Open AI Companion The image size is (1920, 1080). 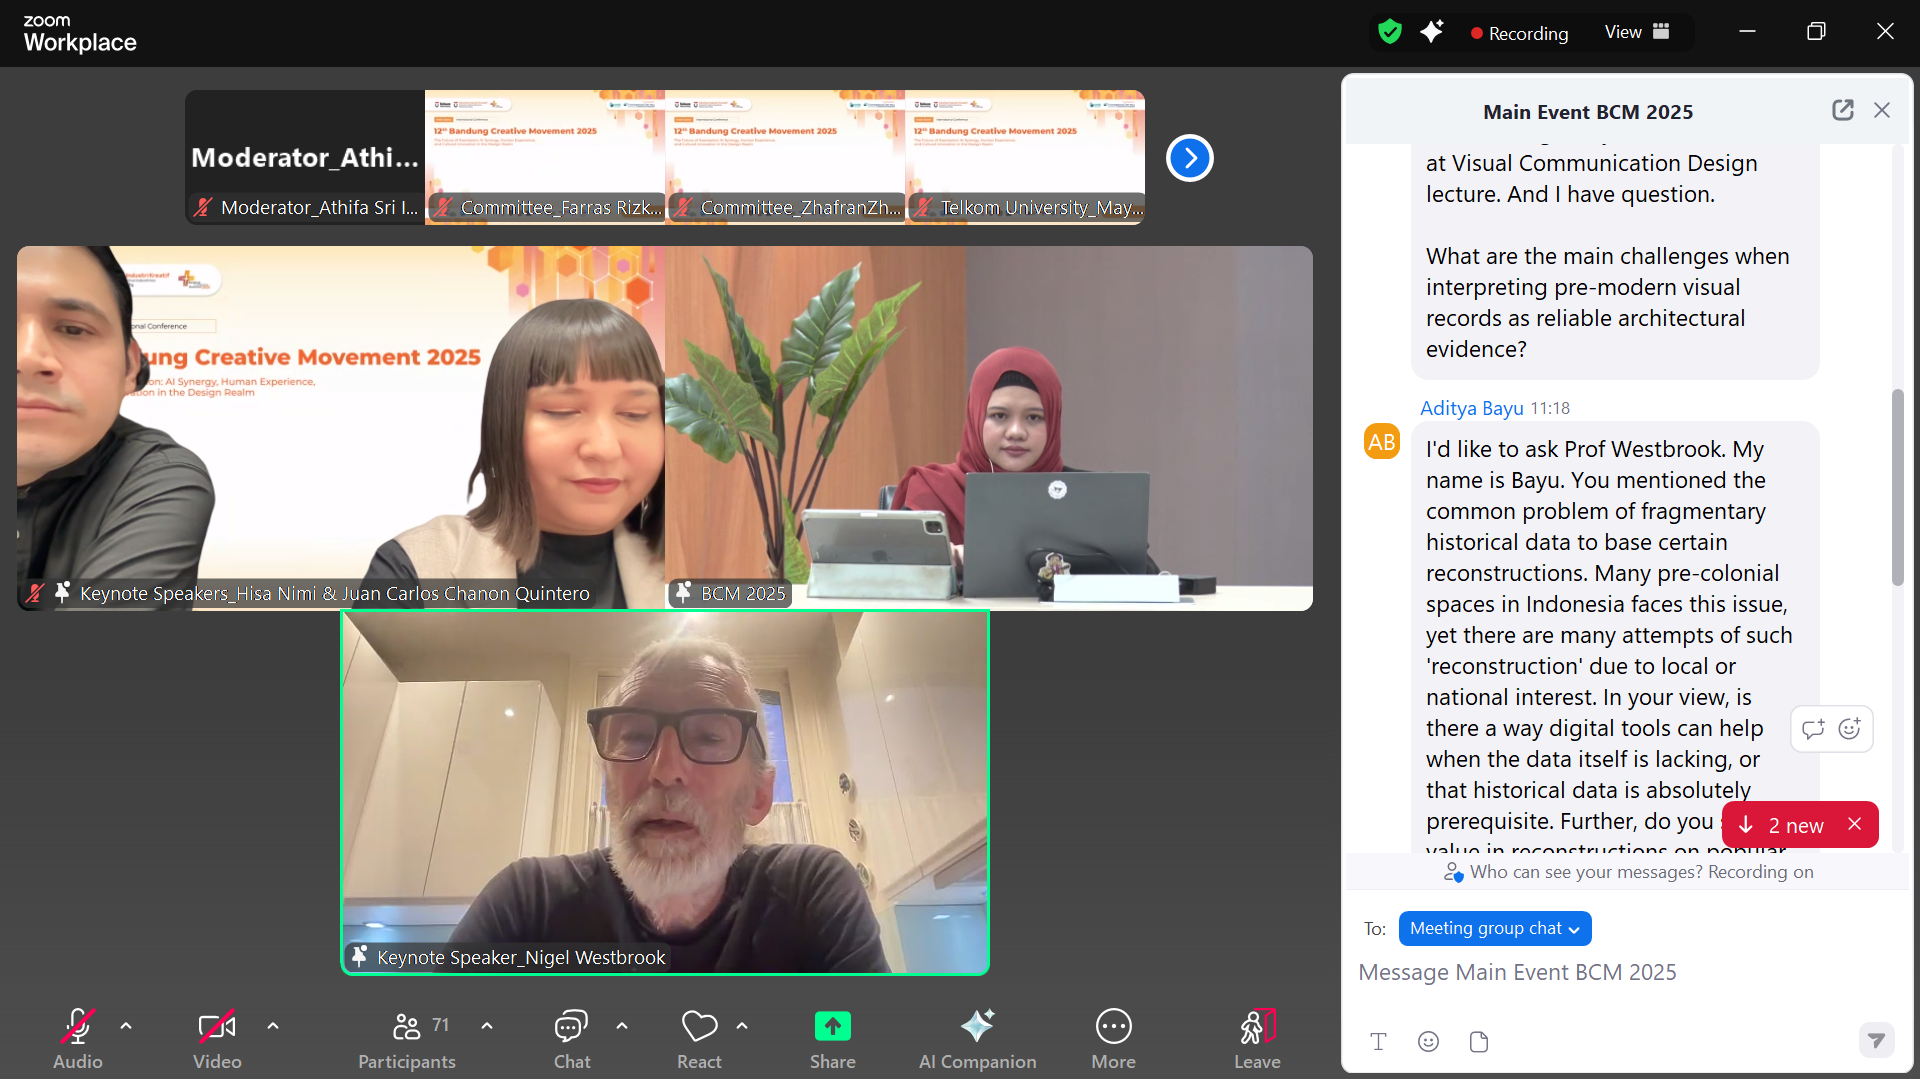pyautogui.click(x=977, y=1038)
